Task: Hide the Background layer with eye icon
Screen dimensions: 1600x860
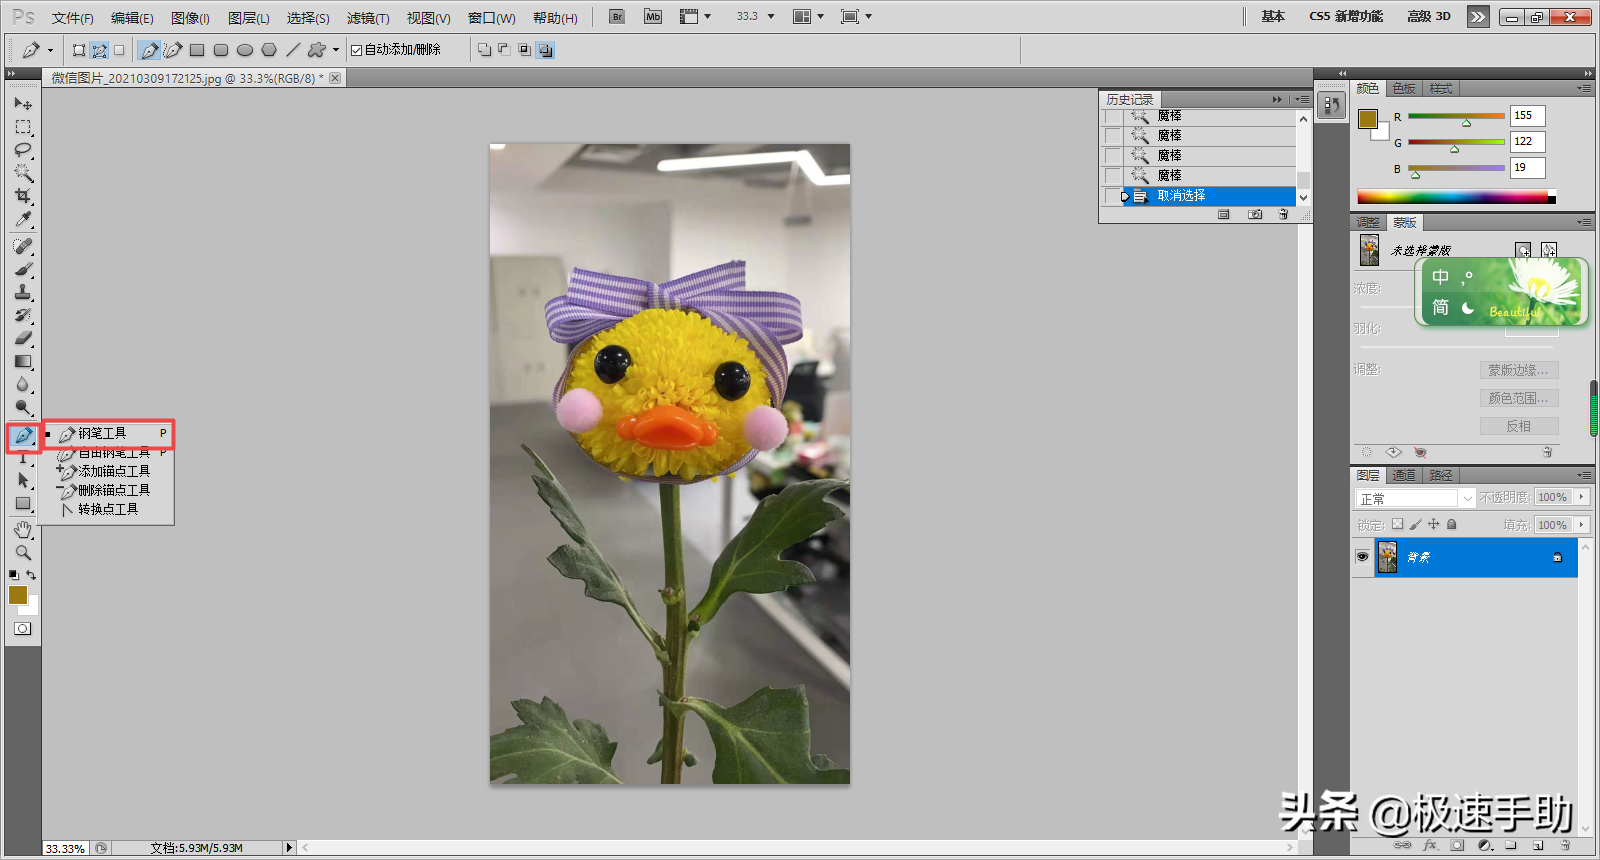Action: [1362, 557]
